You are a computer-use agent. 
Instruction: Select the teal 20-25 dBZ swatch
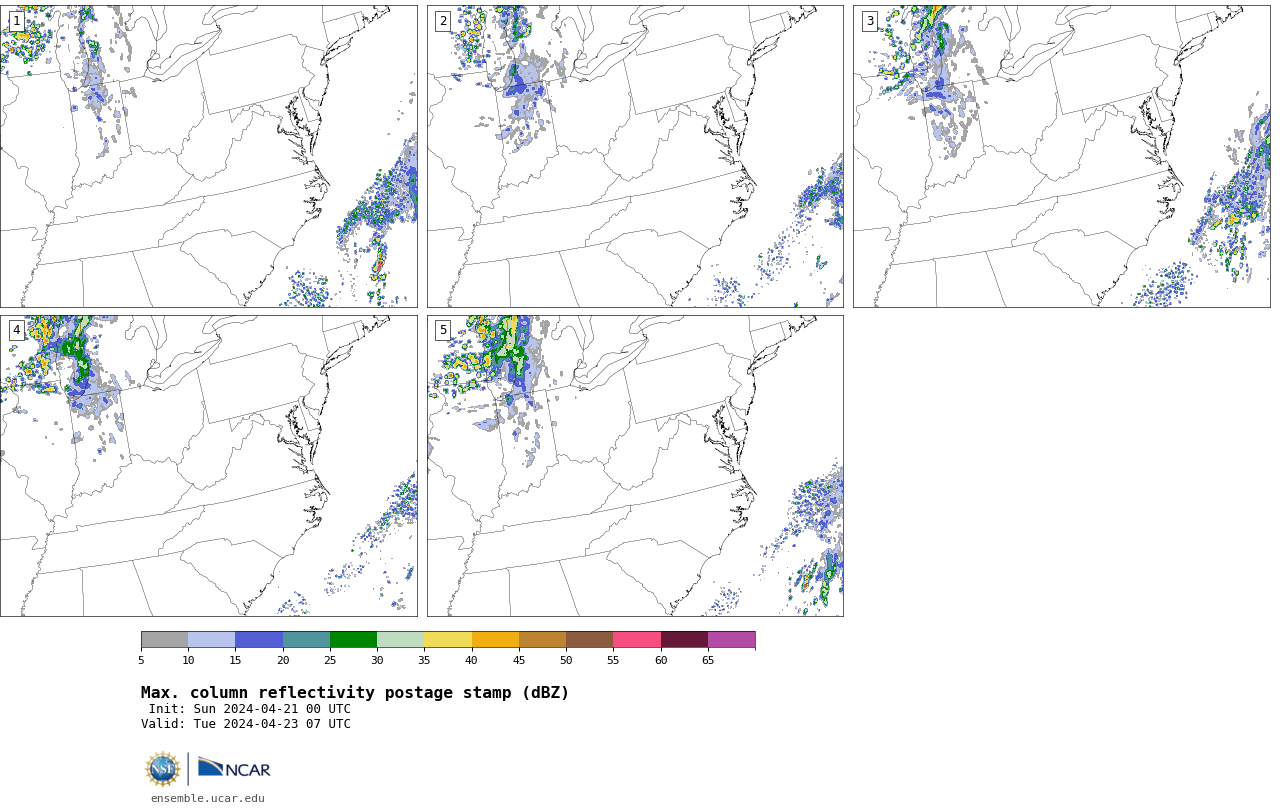click(x=306, y=640)
